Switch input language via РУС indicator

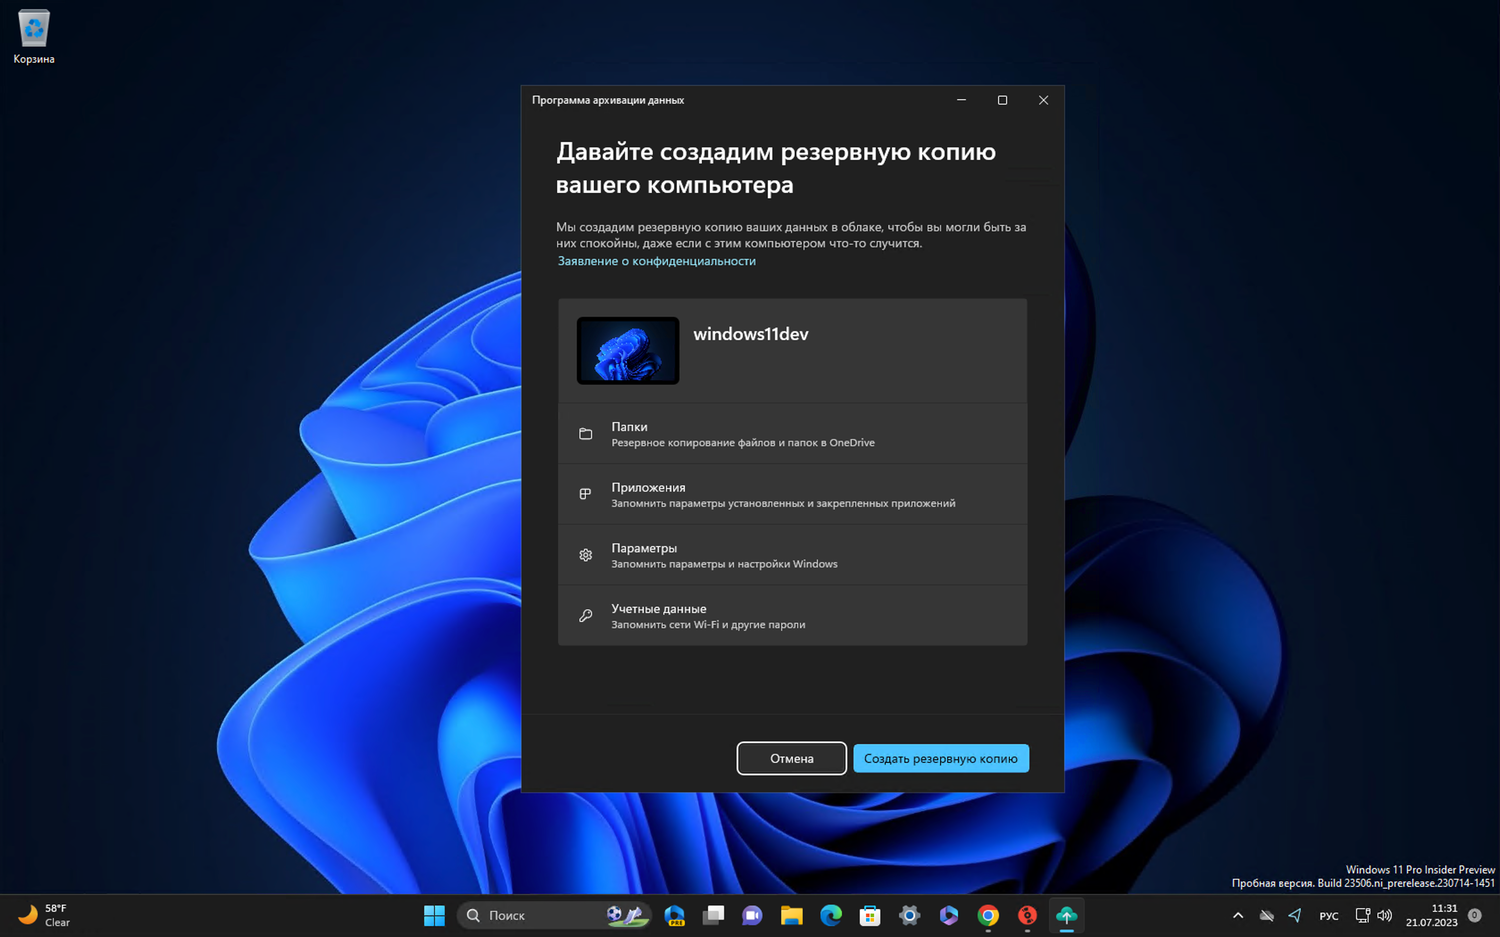[1329, 916]
